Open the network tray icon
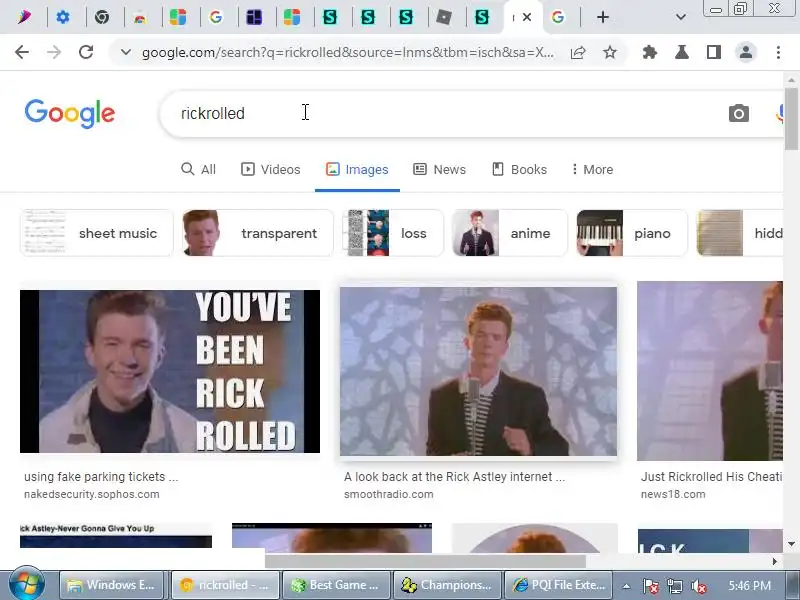The height and width of the screenshot is (600, 800). coord(674,586)
